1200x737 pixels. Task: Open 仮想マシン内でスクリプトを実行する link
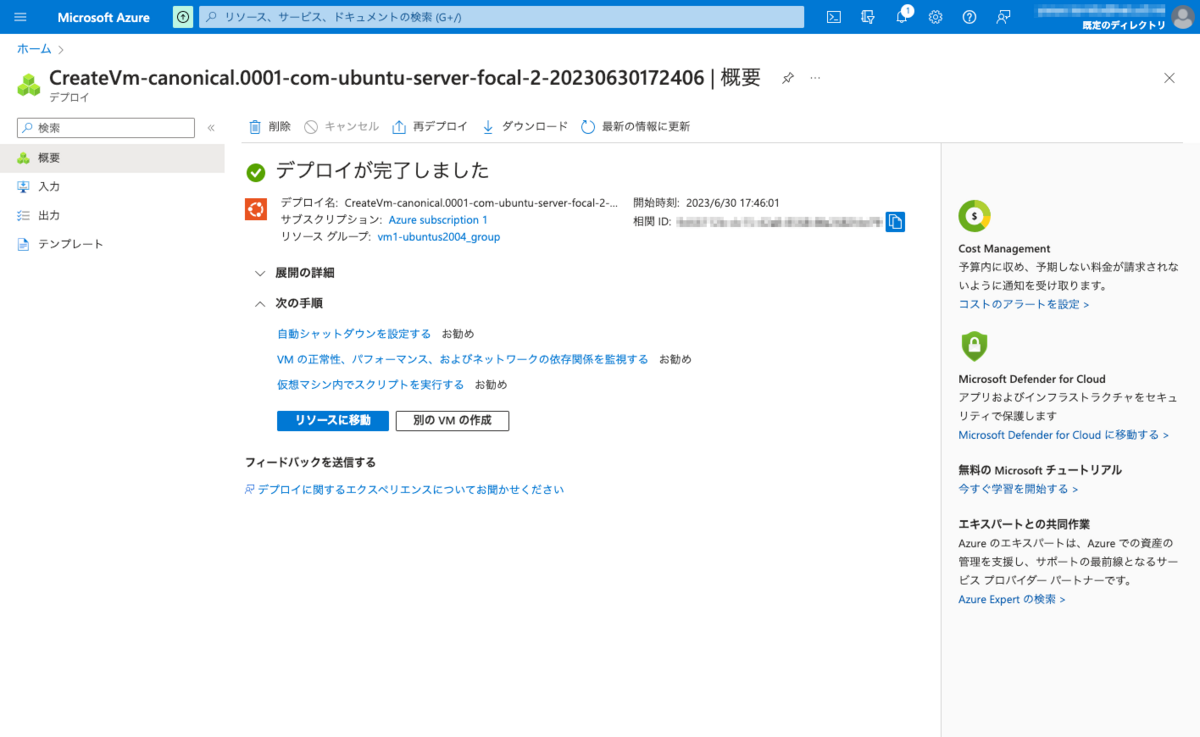pyautogui.click(x=371, y=384)
